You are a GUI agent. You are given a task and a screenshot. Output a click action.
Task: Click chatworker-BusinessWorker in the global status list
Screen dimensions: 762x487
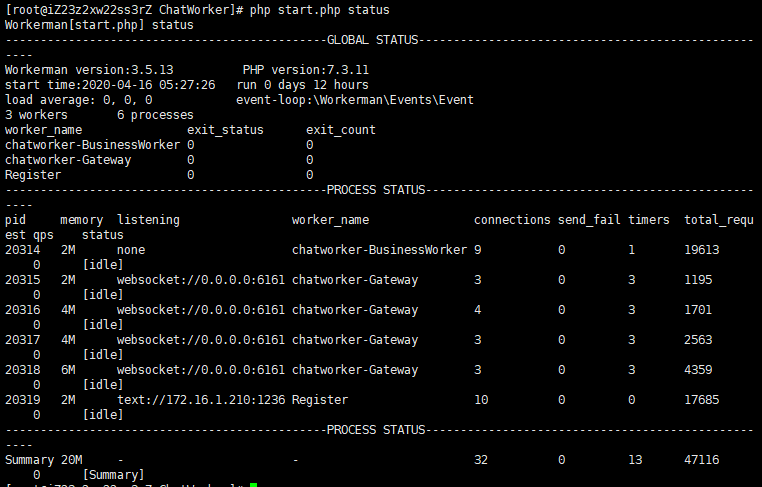click(92, 145)
